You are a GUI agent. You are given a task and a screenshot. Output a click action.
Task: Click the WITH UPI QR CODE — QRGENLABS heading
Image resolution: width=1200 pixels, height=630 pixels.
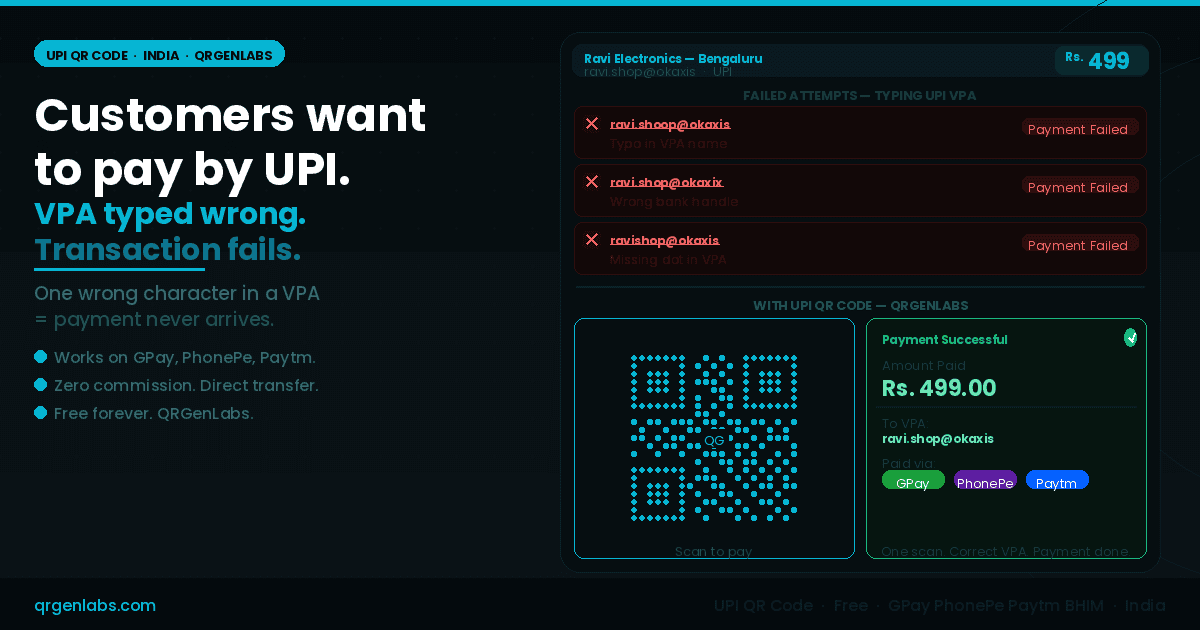coord(860,306)
